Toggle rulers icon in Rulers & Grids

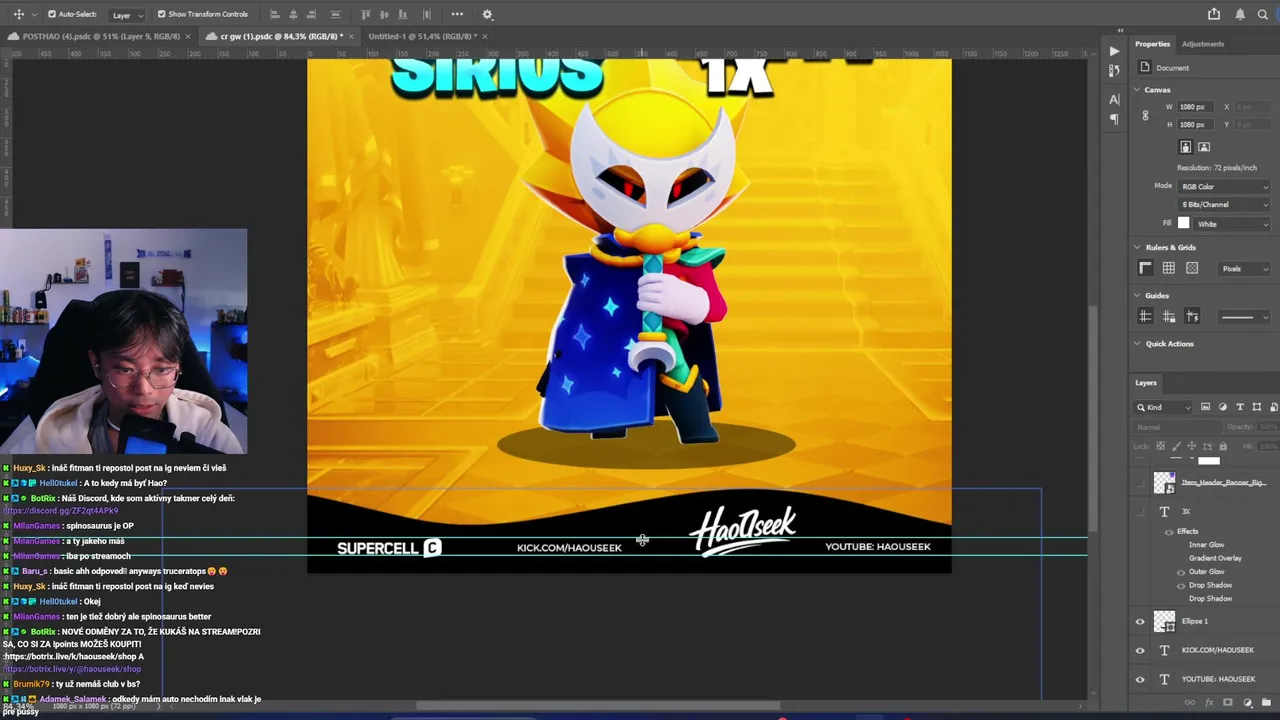click(x=1146, y=268)
